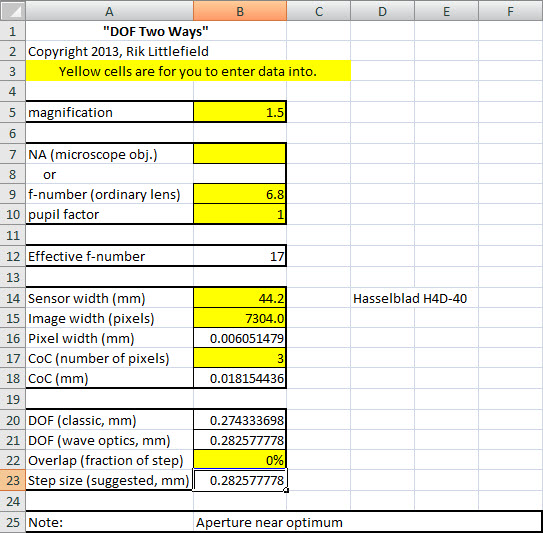Select column B header
Viewport: 543px width, 533px height.
240,11
